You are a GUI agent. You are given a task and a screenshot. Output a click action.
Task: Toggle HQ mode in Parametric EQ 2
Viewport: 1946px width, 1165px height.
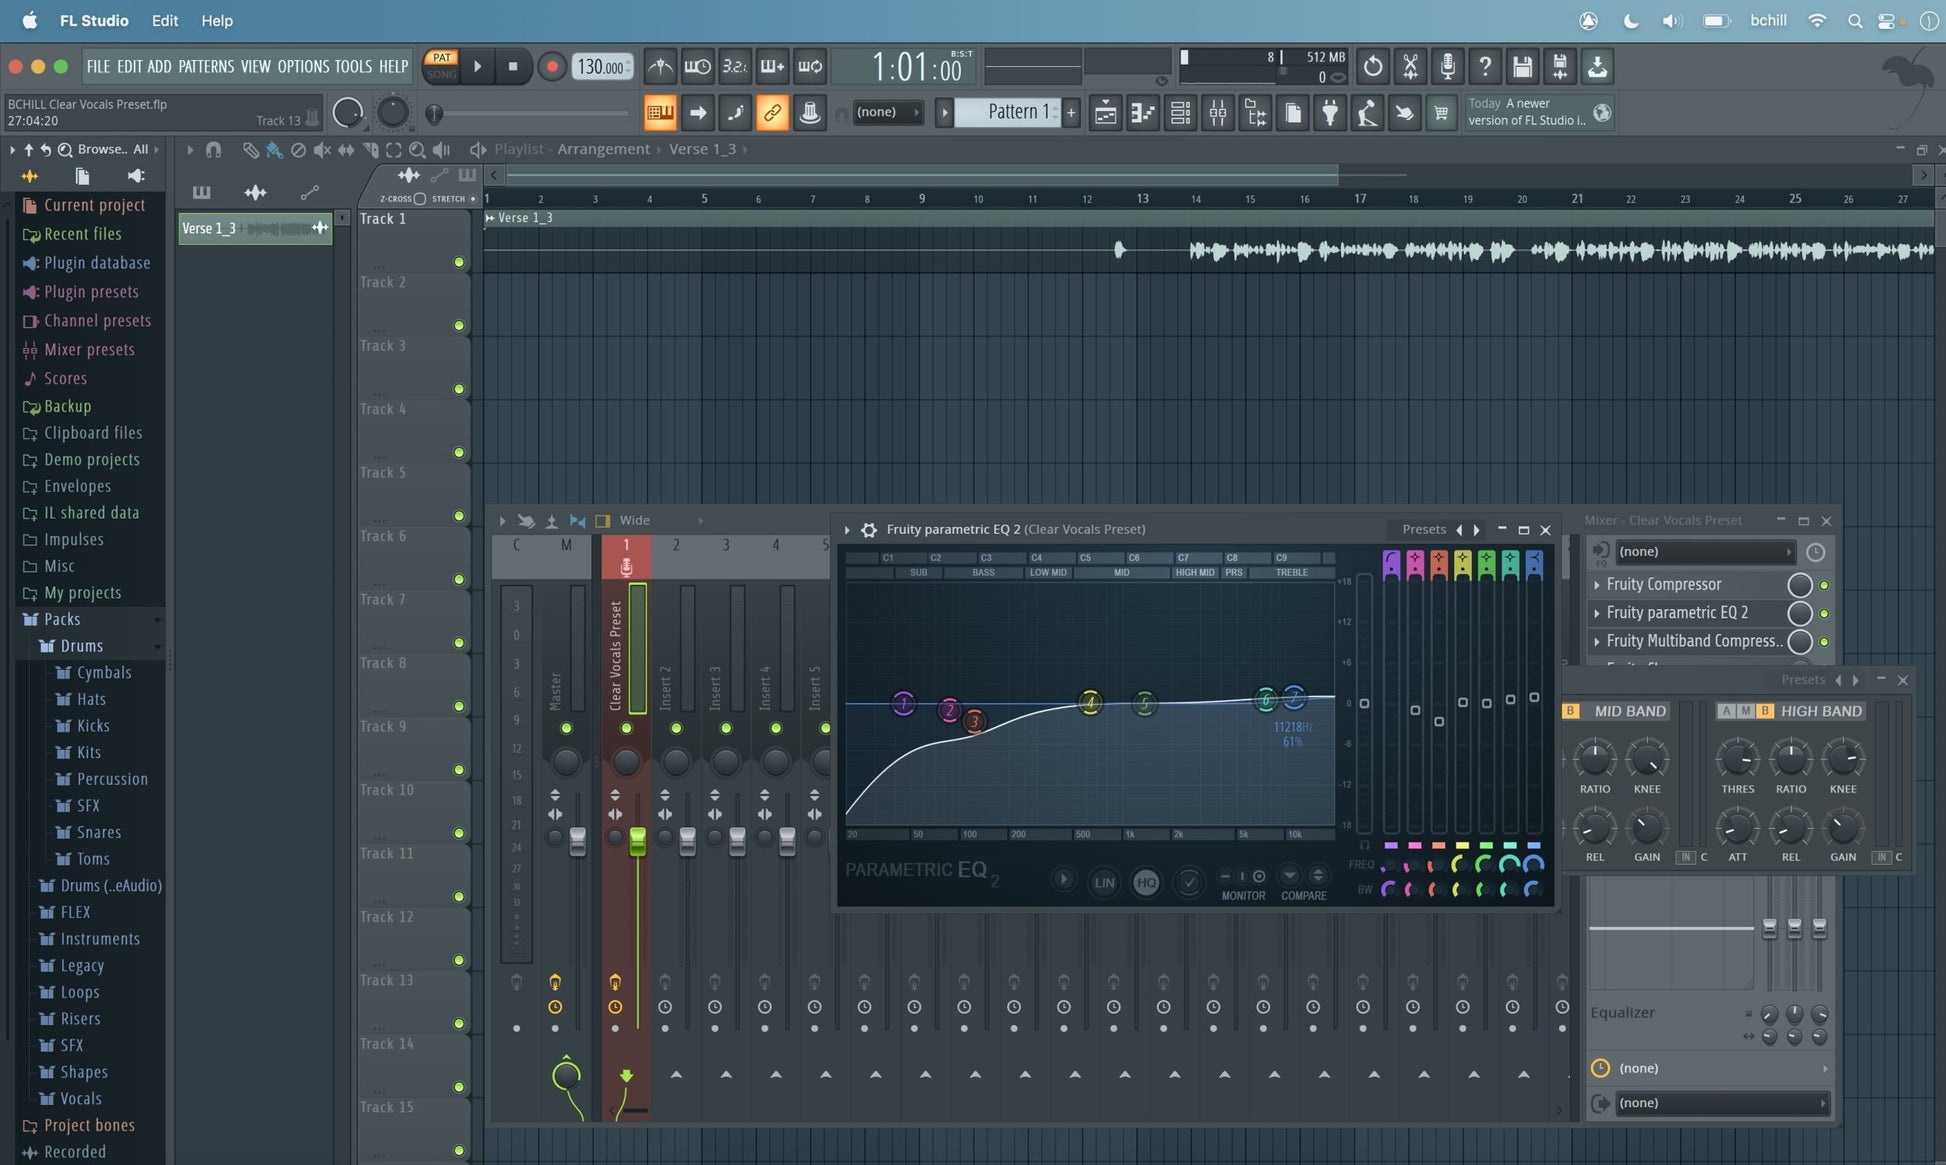point(1146,882)
